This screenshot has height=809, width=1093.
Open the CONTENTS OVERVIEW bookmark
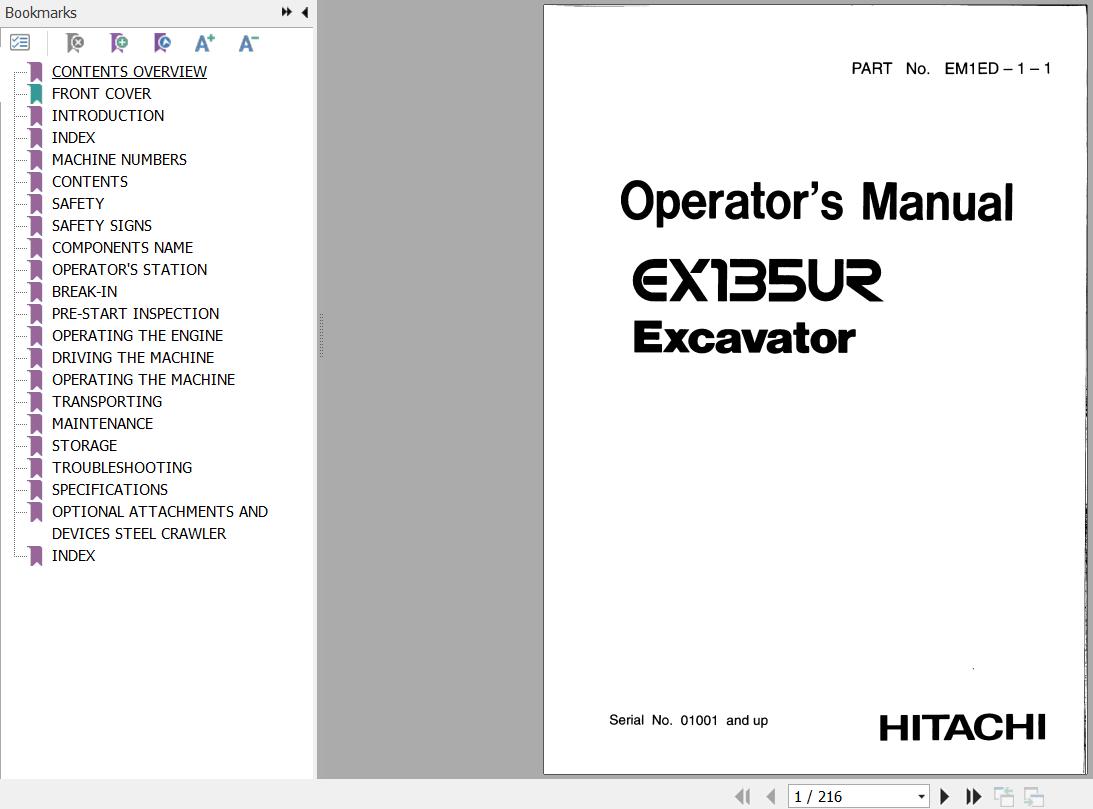click(x=129, y=71)
